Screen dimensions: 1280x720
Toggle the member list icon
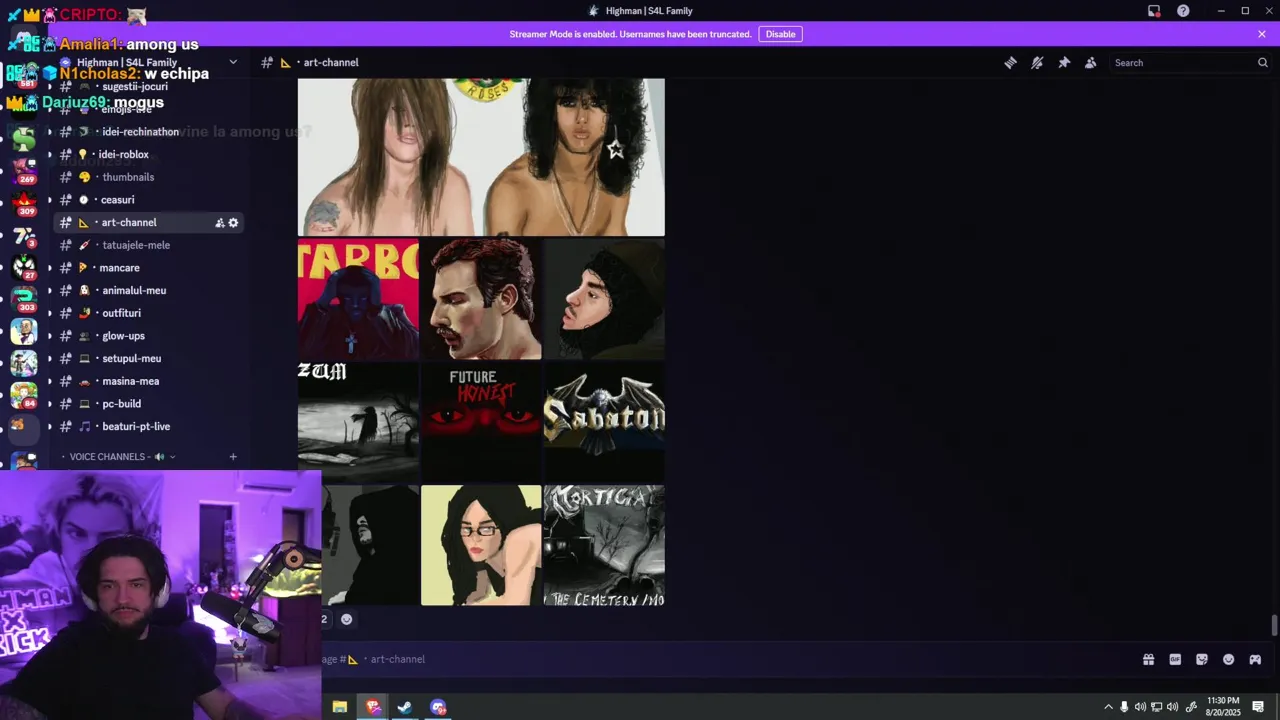click(1091, 62)
